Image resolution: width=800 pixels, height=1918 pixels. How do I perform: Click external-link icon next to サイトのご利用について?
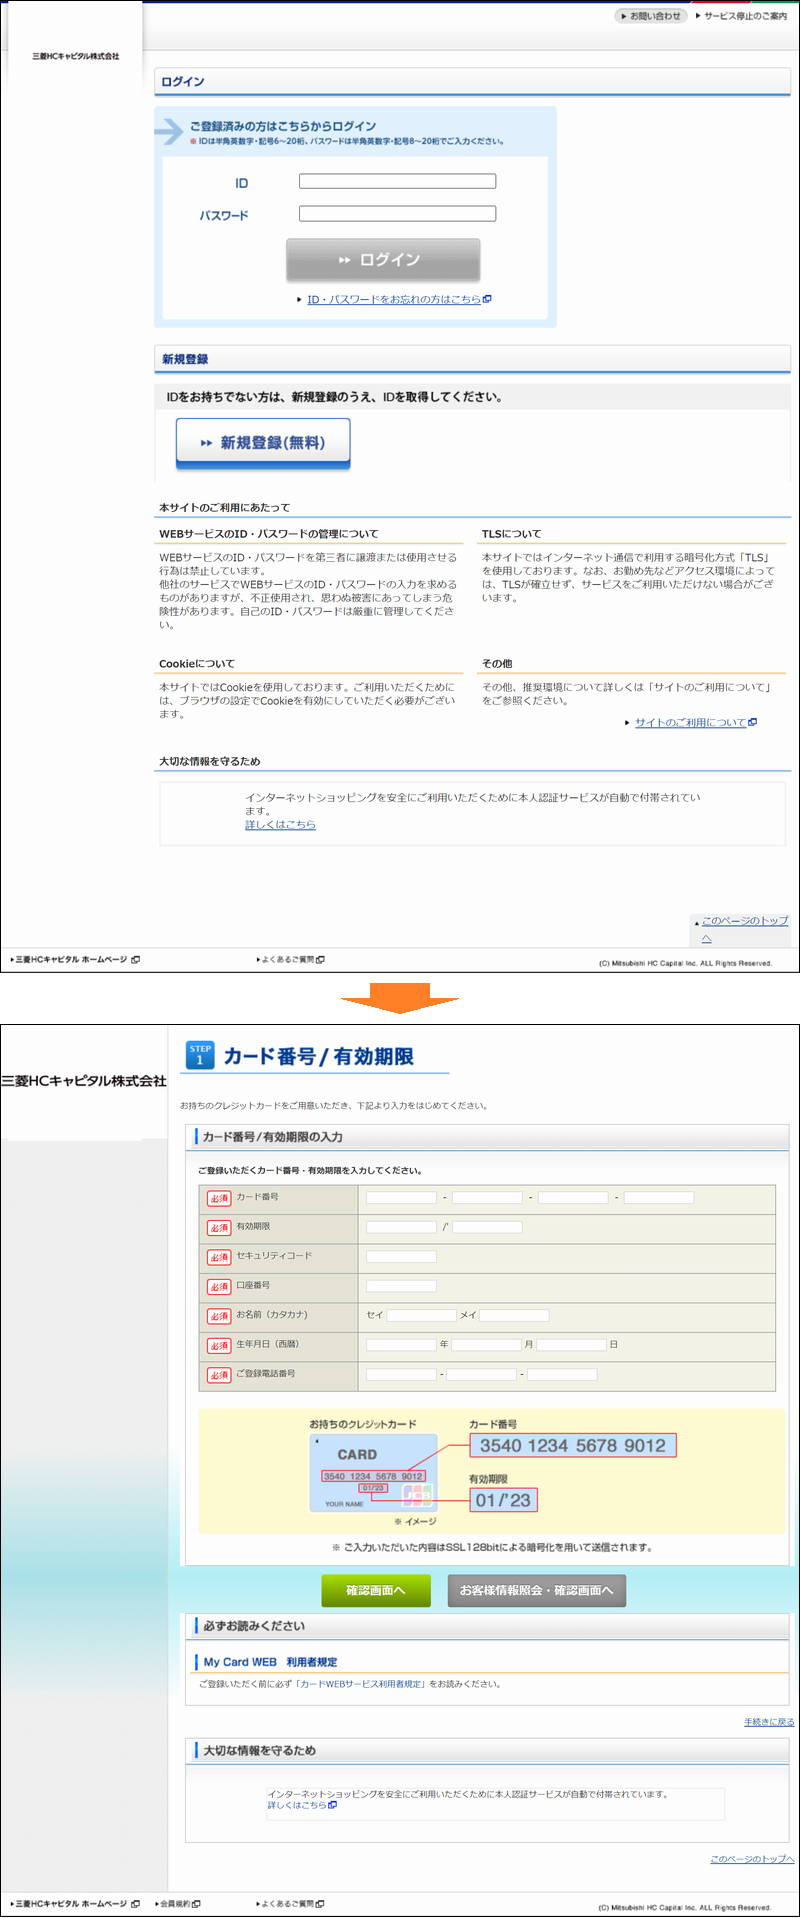[752, 722]
